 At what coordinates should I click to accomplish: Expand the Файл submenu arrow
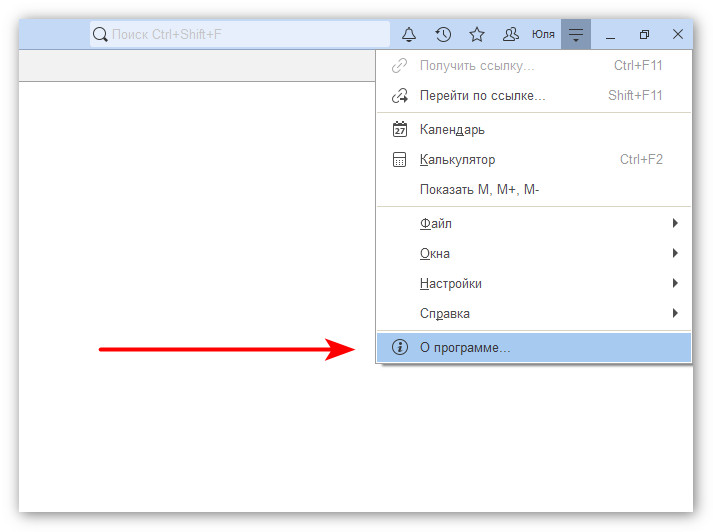(x=676, y=224)
